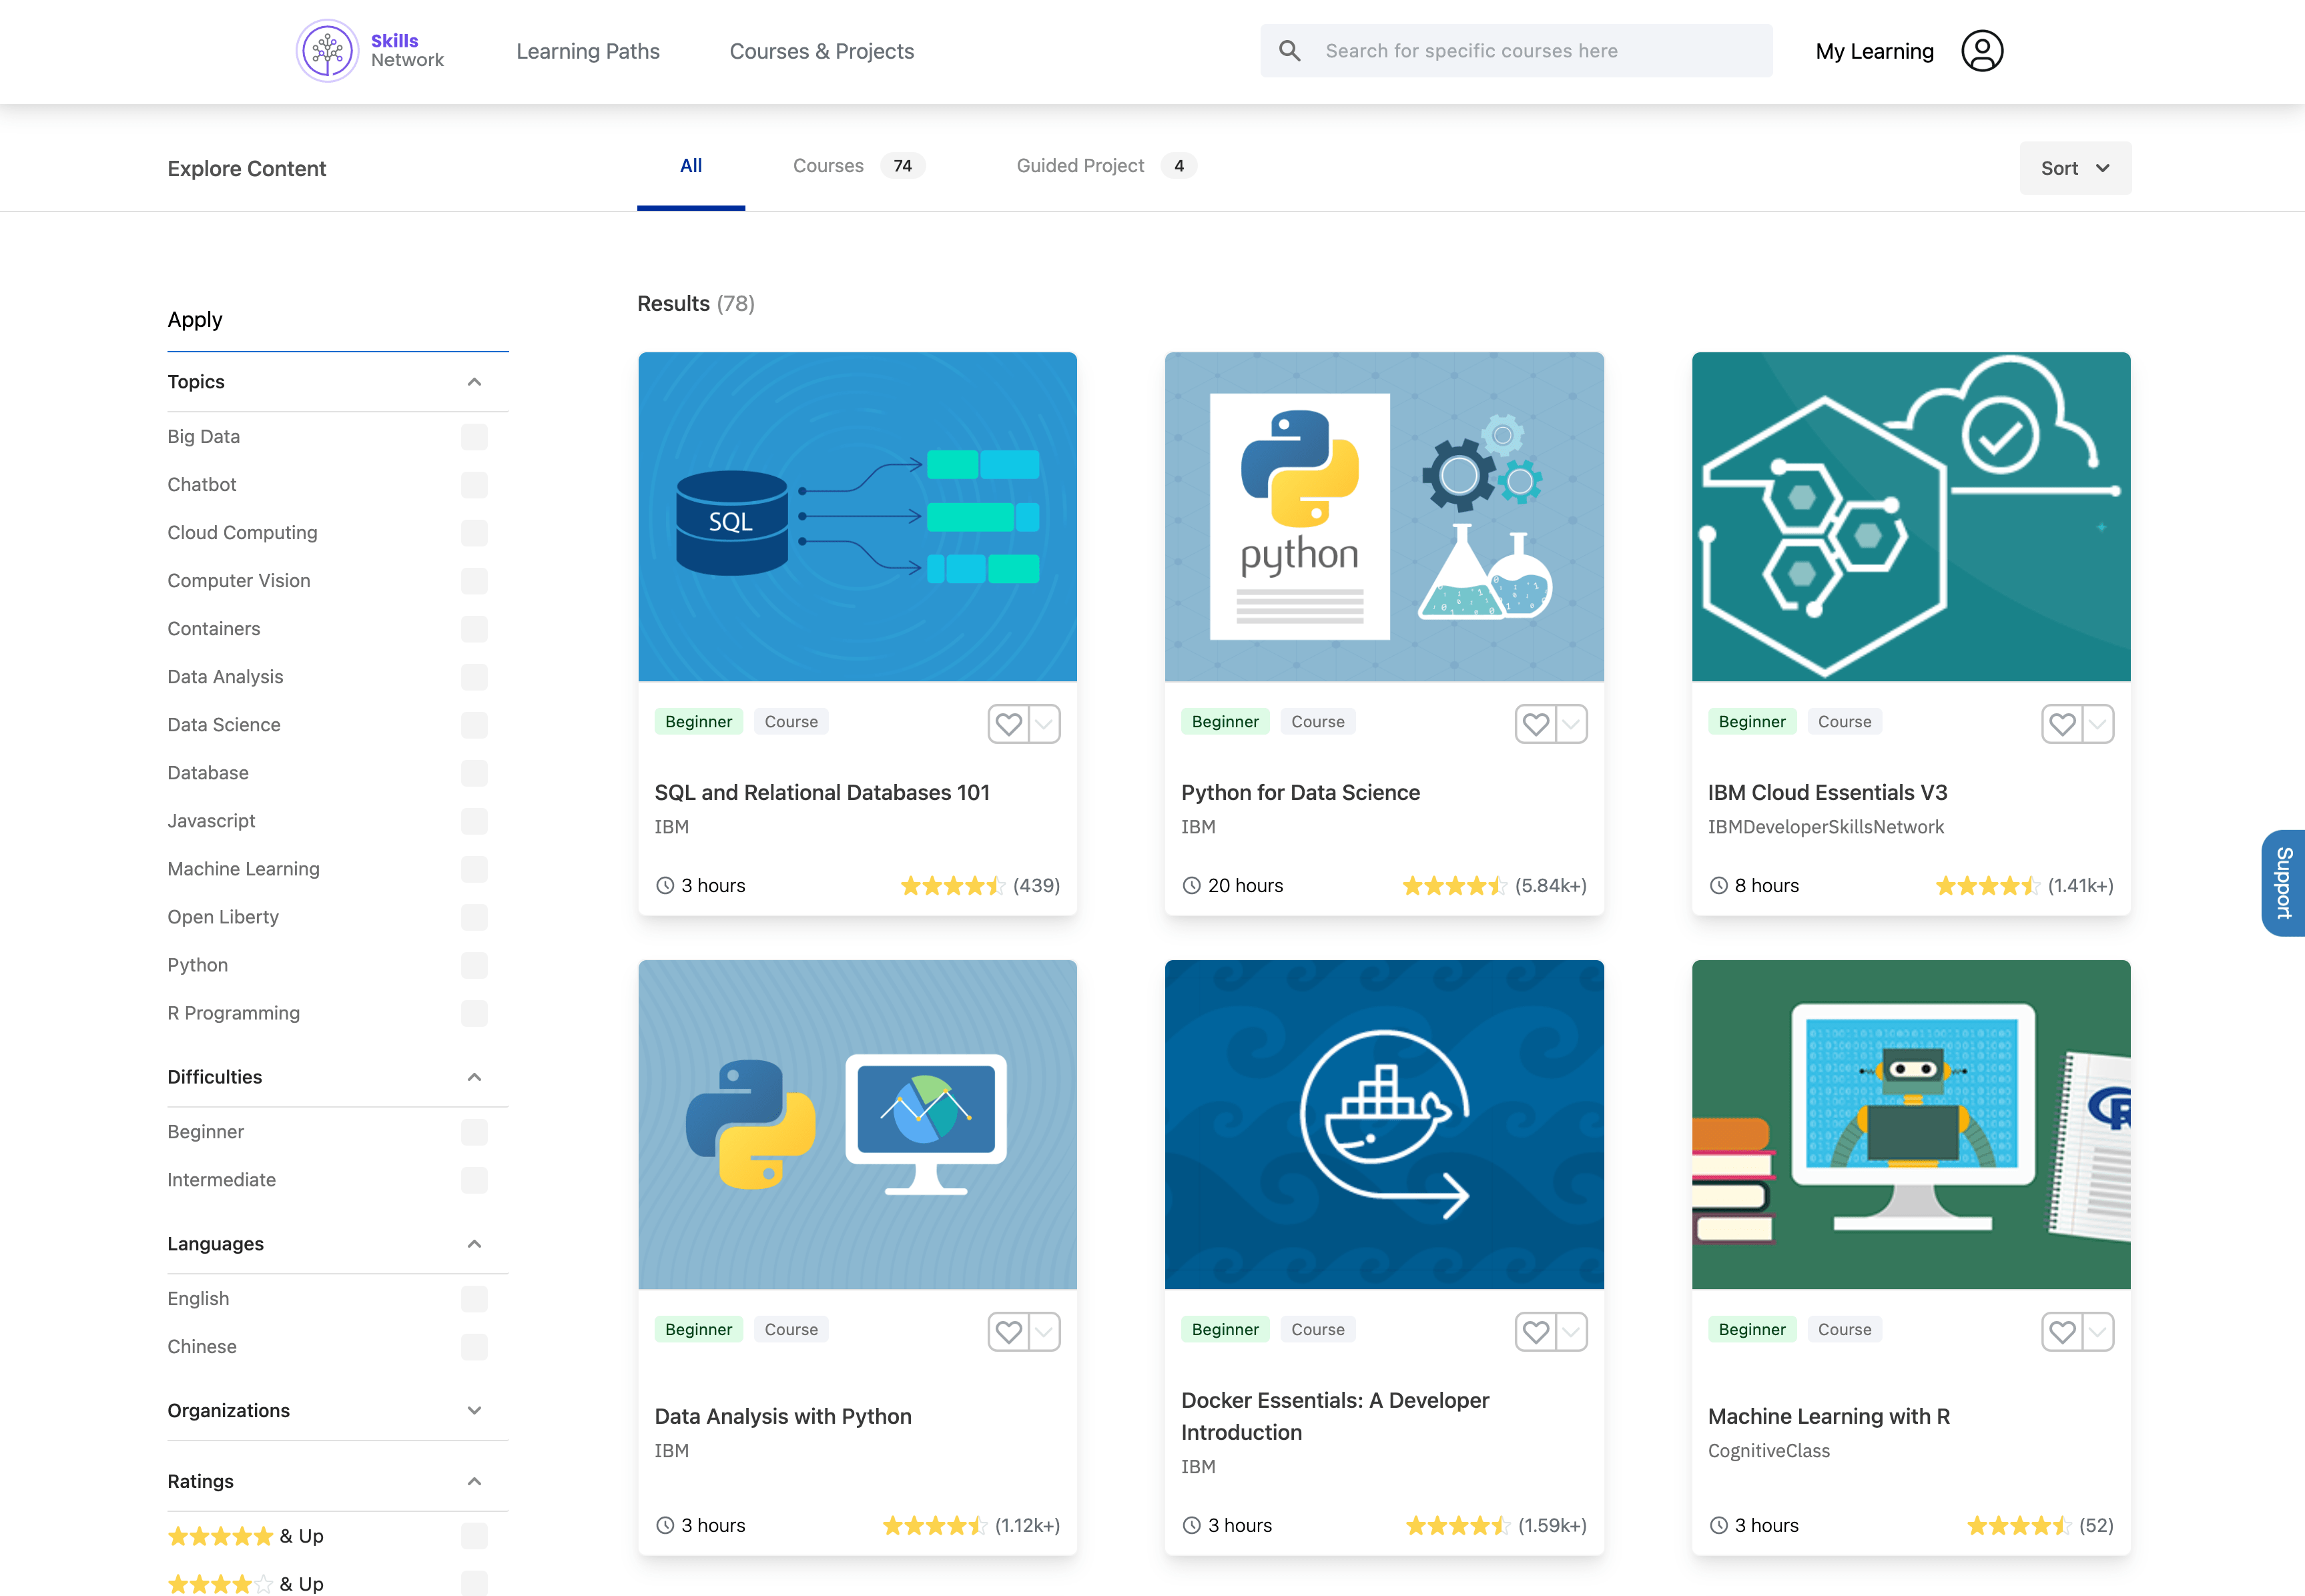Open the Data Analysis with Python course link
This screenshot has width=2305, height=1596.
pos(782,1416)
